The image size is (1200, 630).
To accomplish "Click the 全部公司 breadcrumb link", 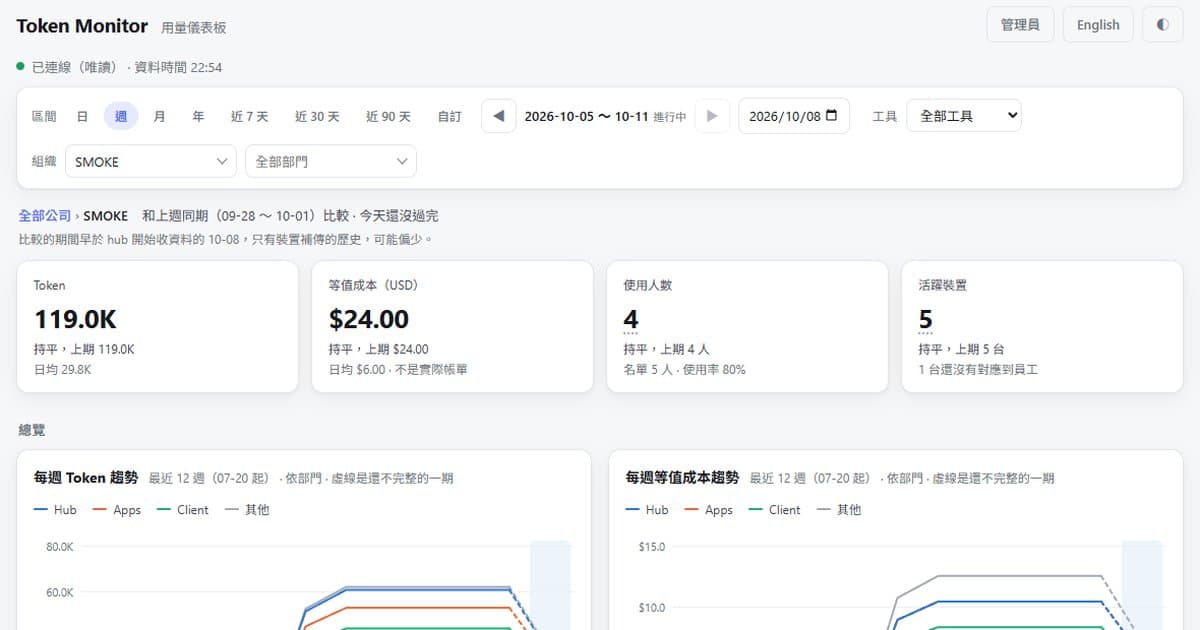I will pyautogui.click(x=45, y=215).
